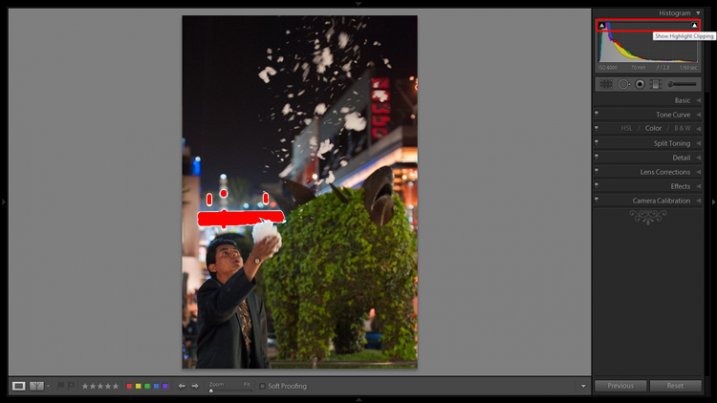The image size is (717, 403).
Task: Switch to Before/After comparison view
Action: tap(37, 386)
